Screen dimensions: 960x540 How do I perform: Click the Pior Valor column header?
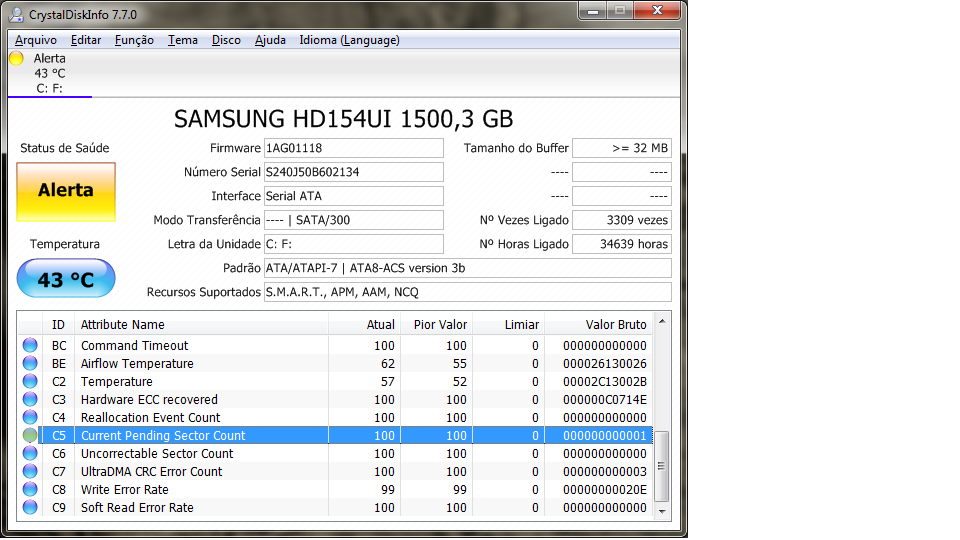[x=437, y=324]
